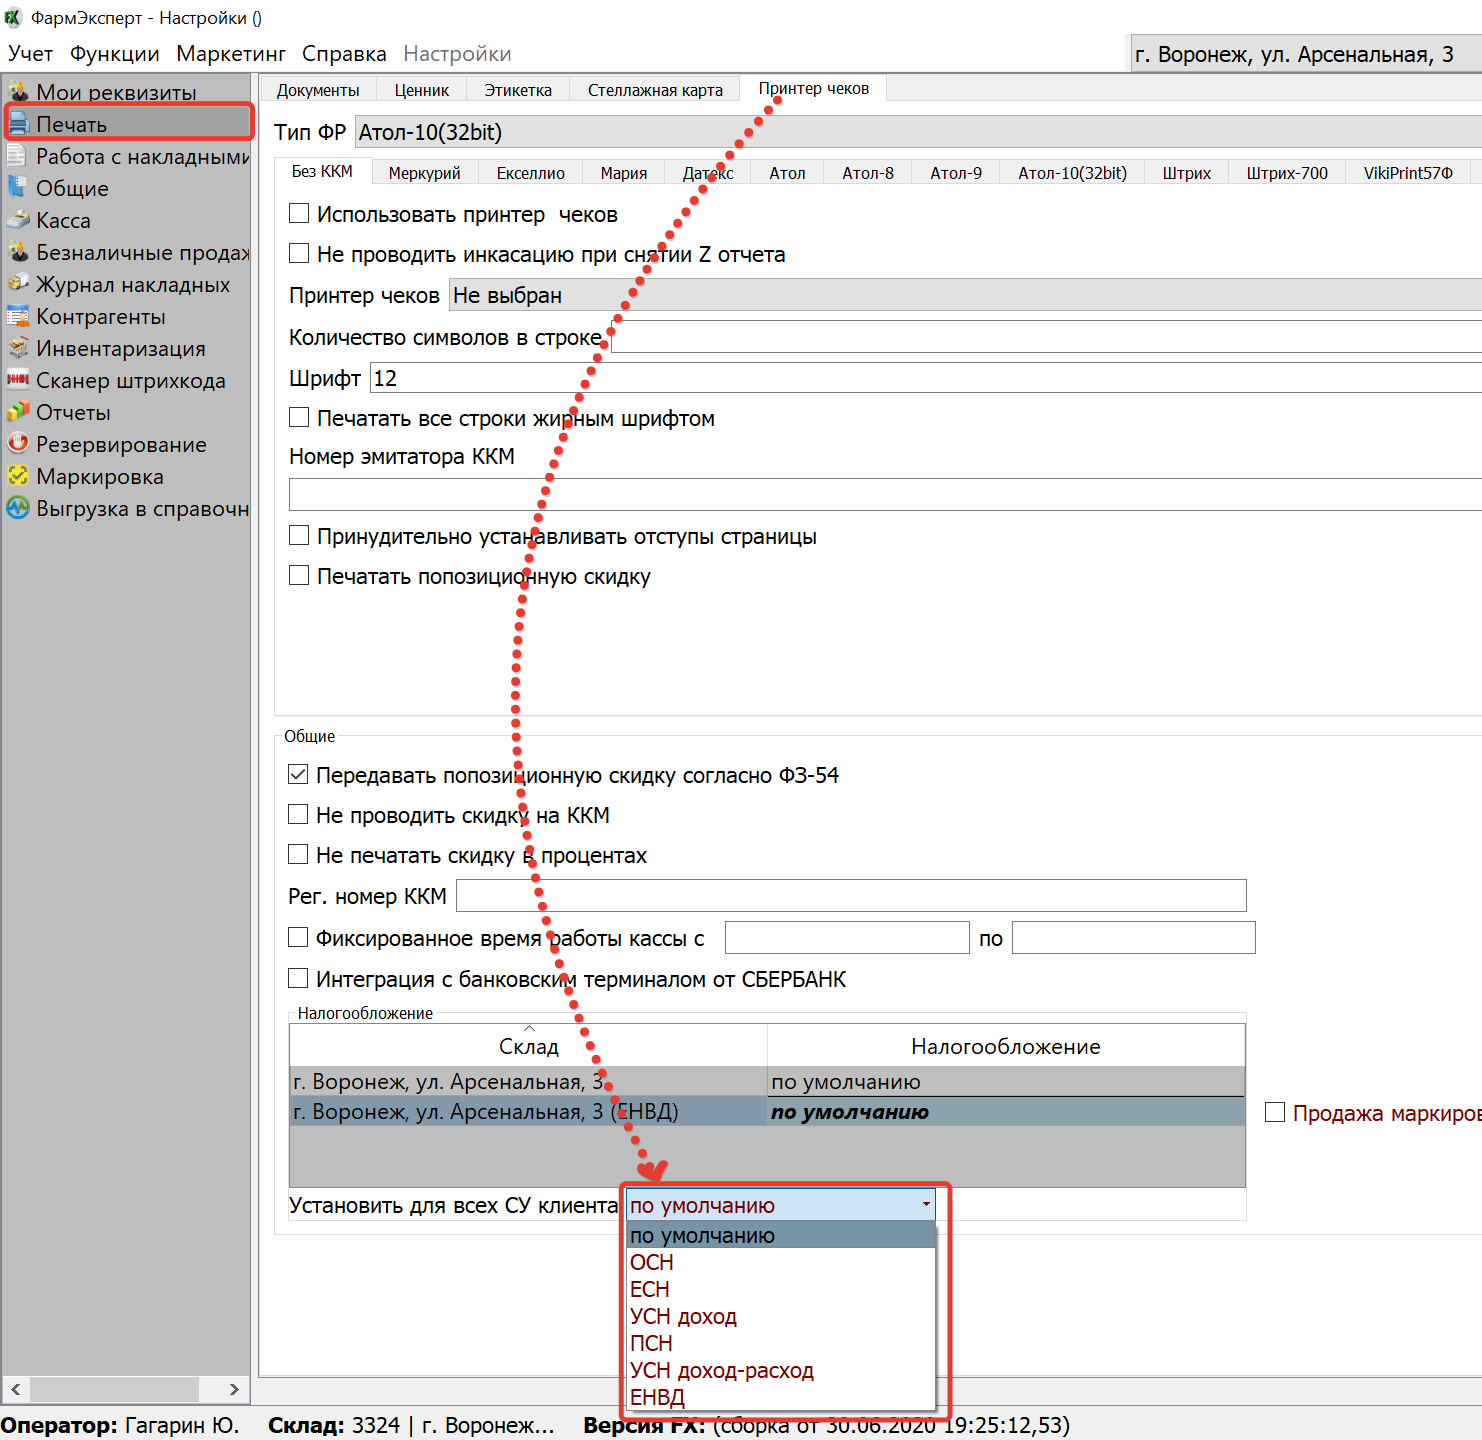Click the Контрагенты icon in sidebar
Viewport: 1482px width, 1440px height.
18,317
